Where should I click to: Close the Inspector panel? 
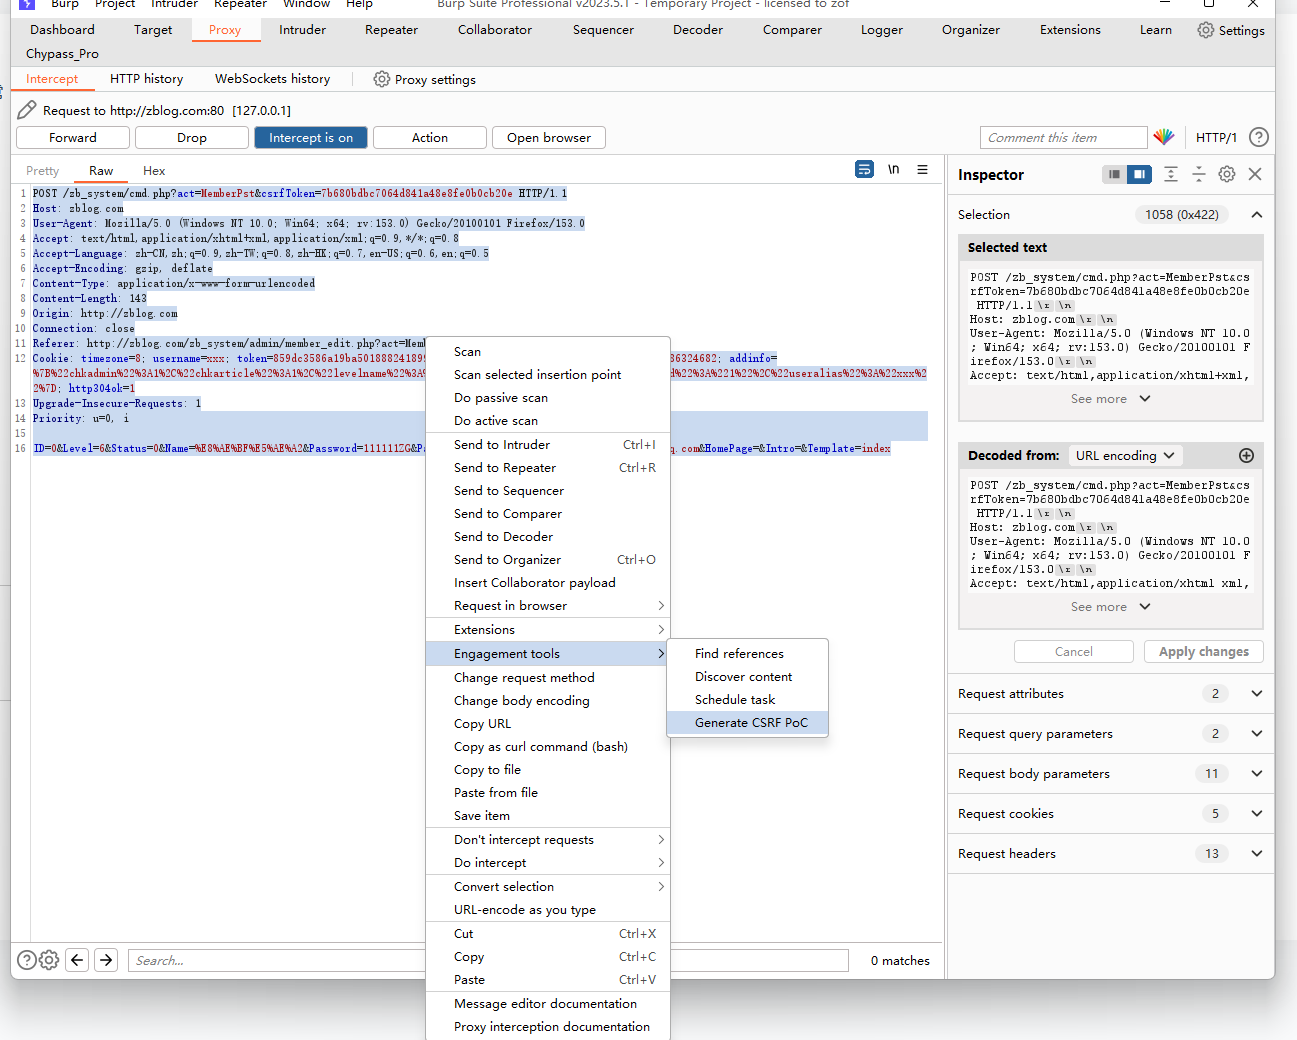[1255, 174]
